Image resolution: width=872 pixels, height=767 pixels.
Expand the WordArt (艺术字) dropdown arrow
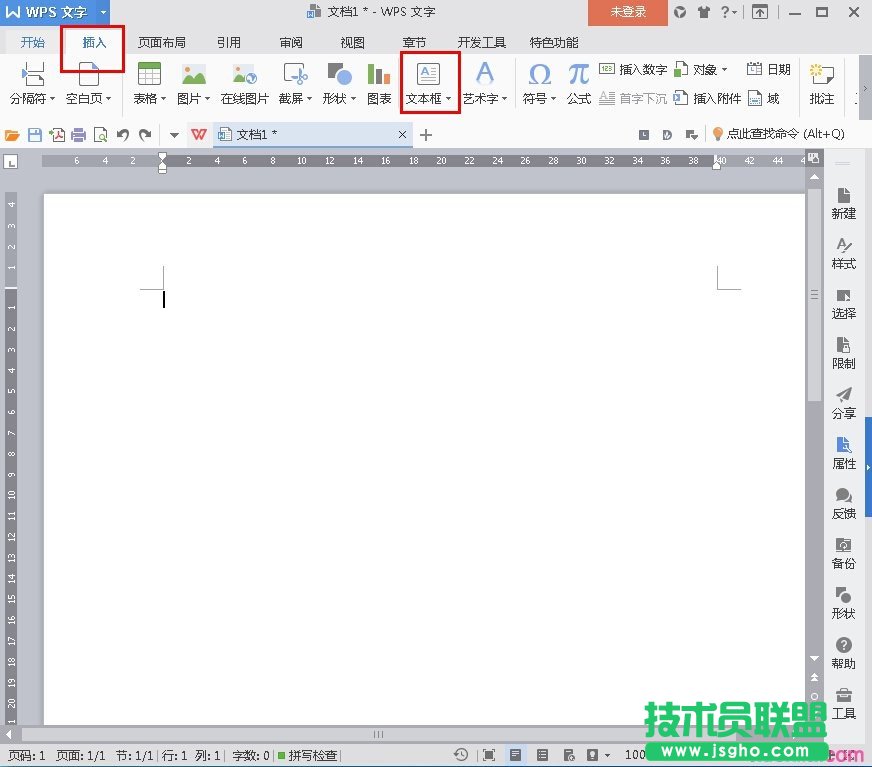click(x=504, y=99)
